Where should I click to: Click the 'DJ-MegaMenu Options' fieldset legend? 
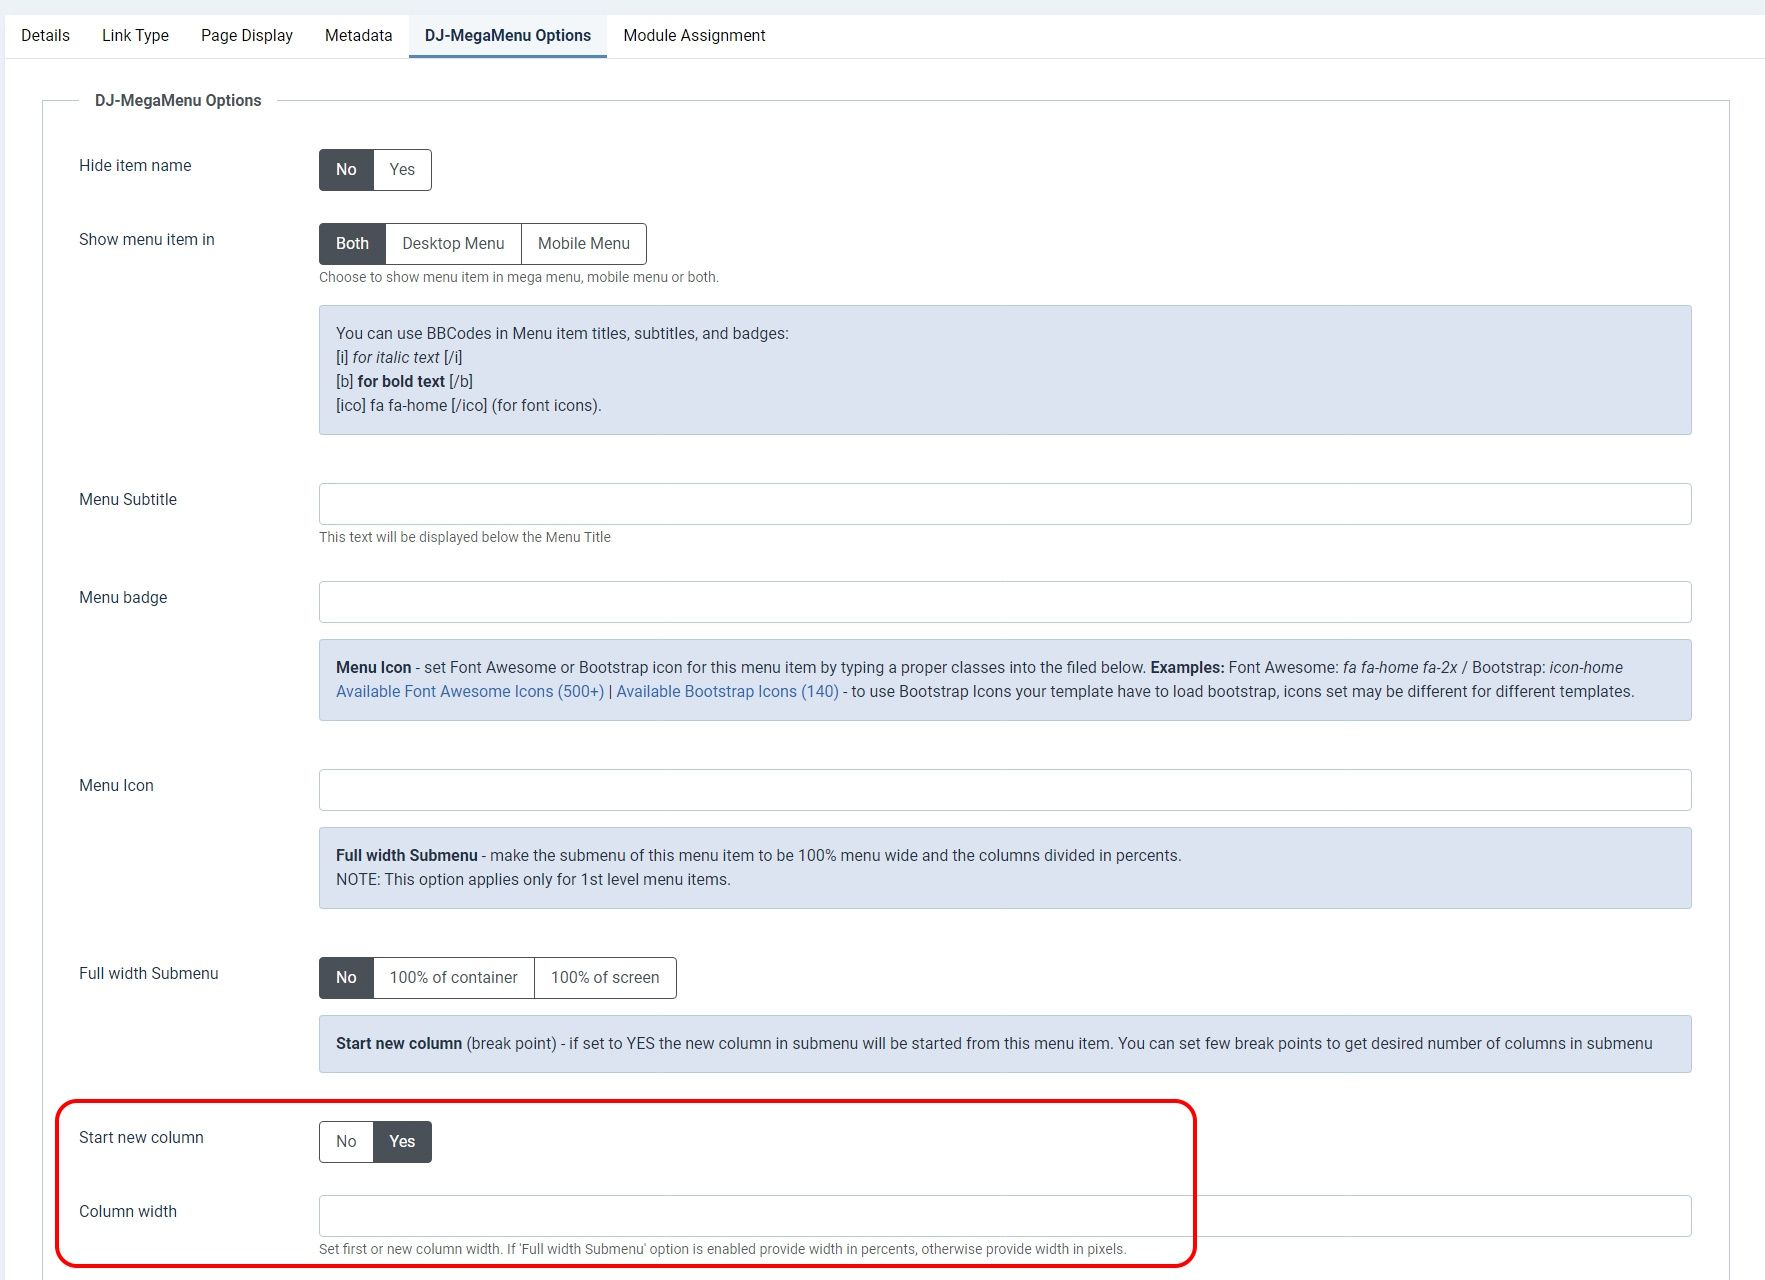coord(178,101)
